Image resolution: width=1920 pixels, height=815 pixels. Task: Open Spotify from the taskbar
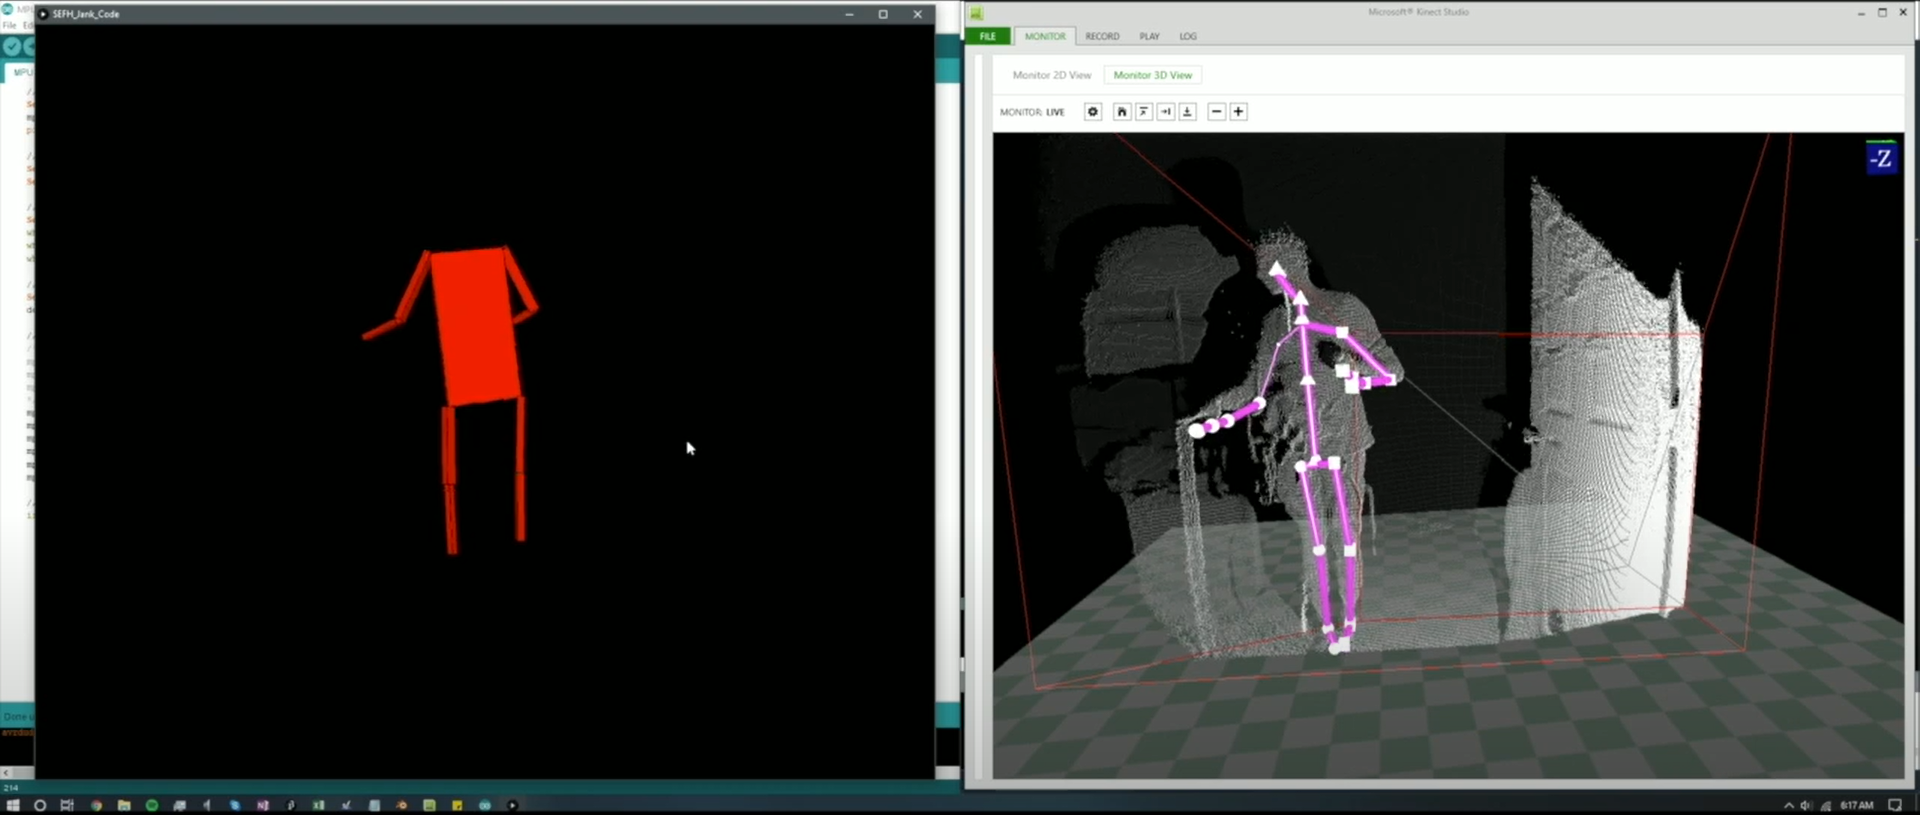152,805
